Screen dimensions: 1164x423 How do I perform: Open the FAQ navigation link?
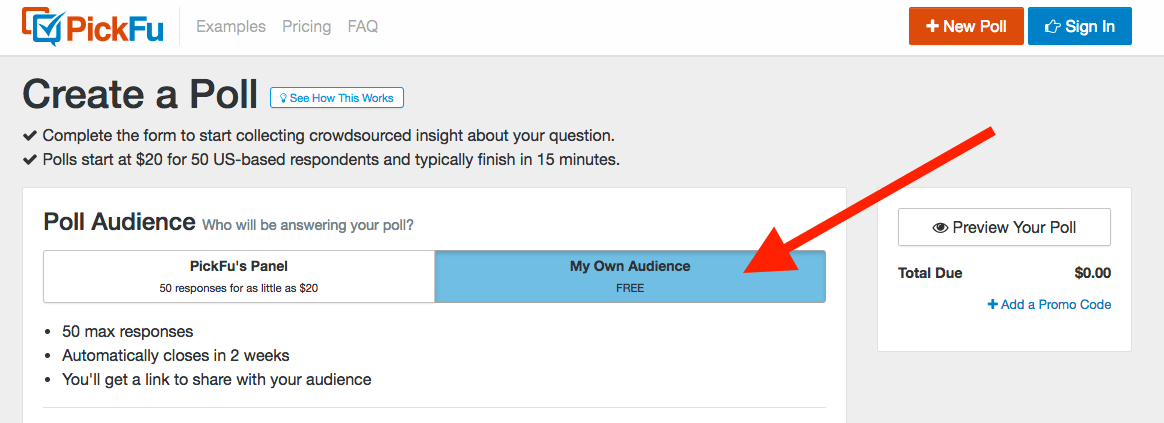363,27
